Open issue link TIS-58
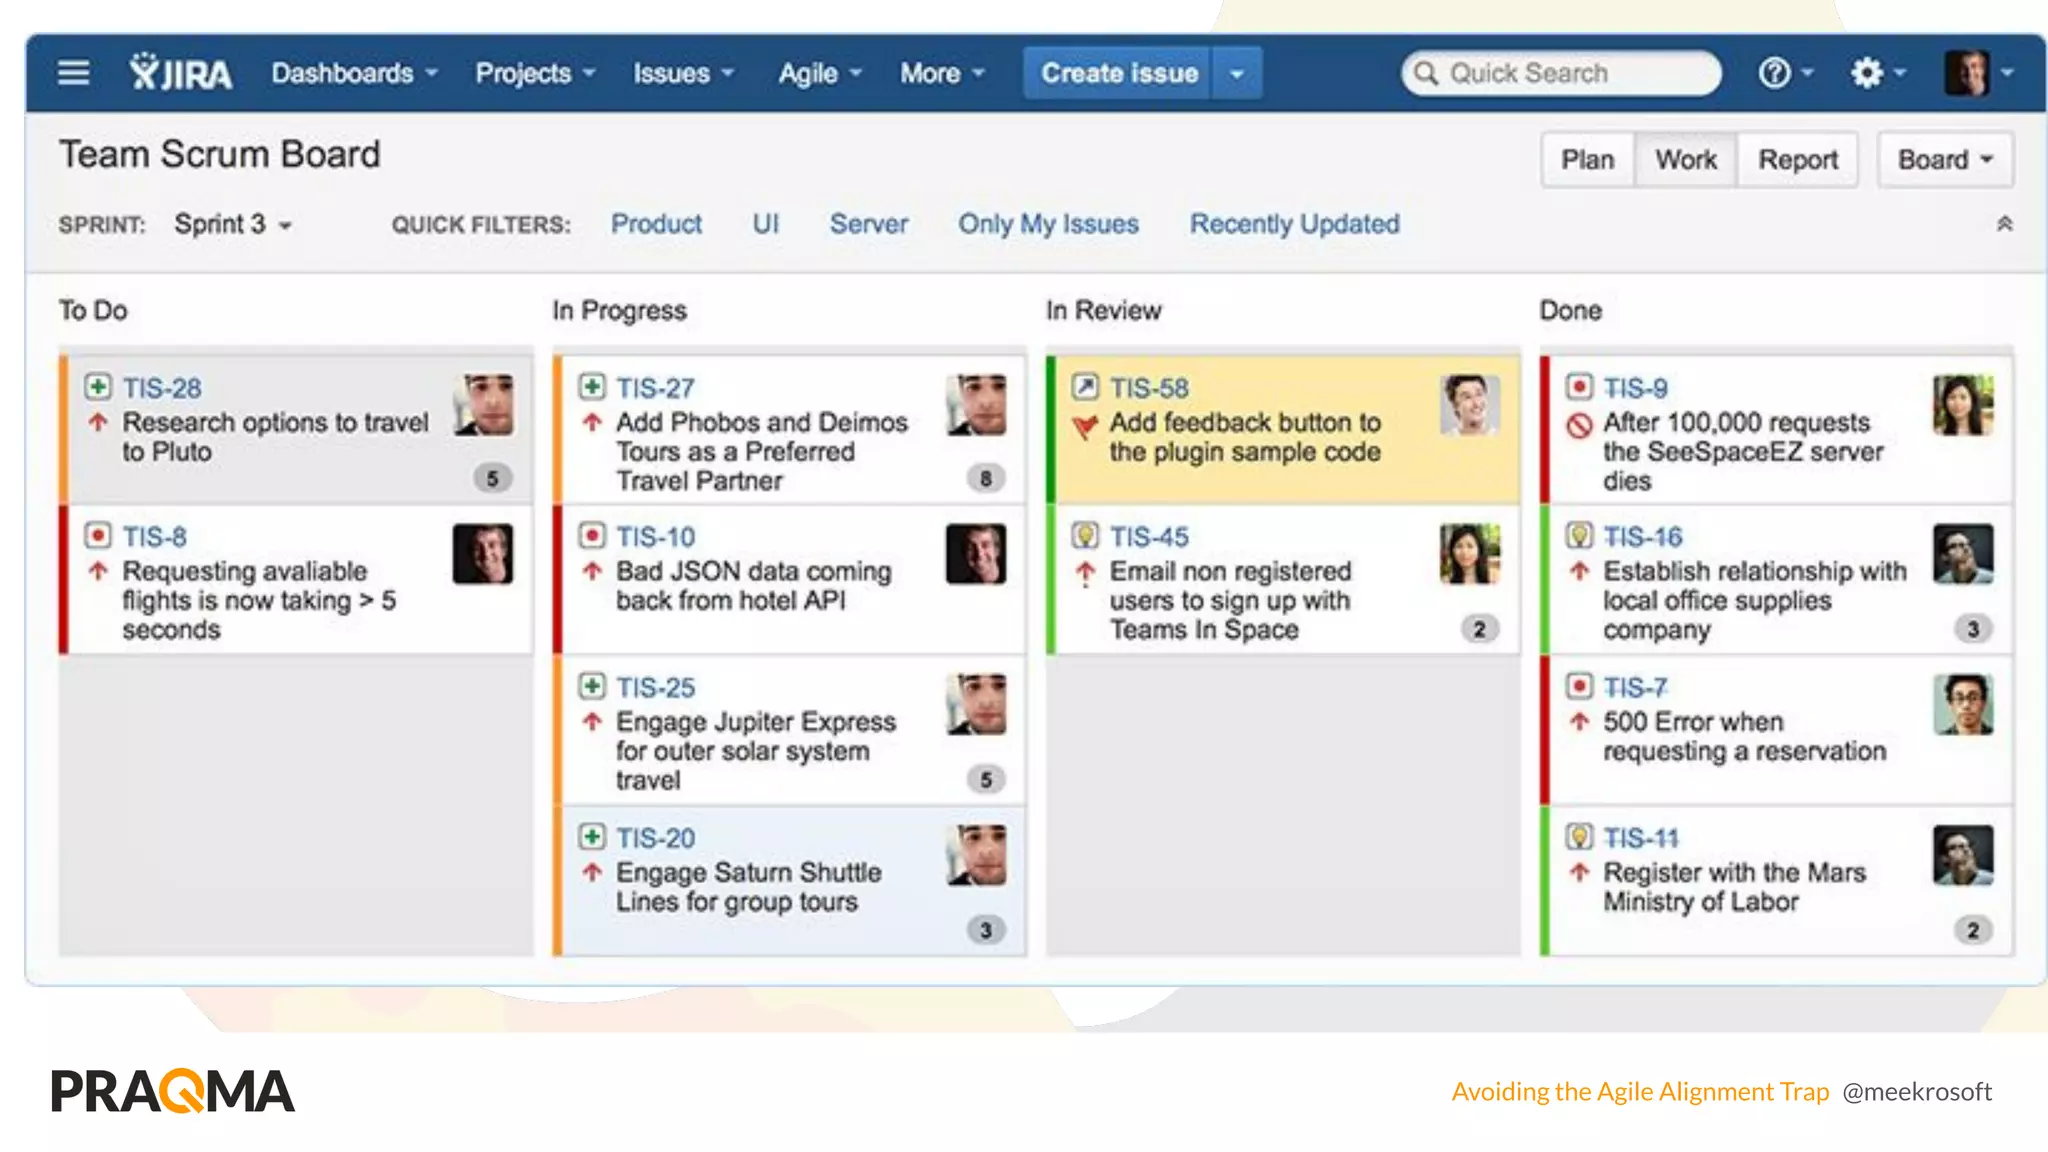The image size is (2048, 1152). [1149, 388]
